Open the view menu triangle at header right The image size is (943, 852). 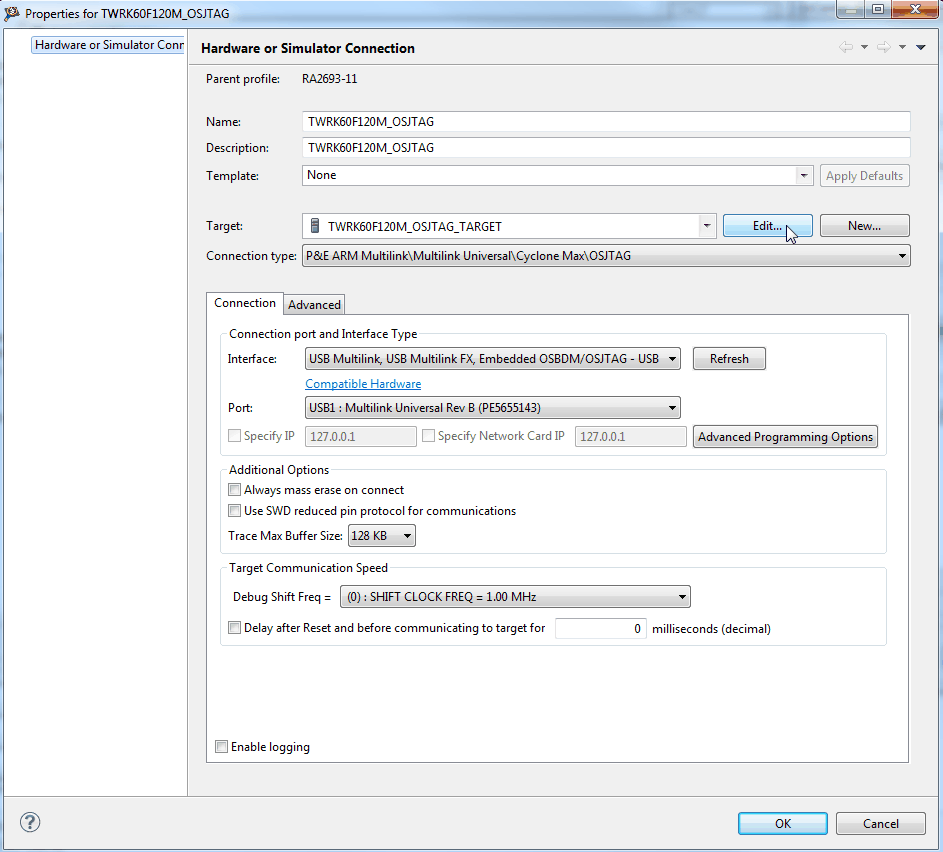[x=921, y=47]
